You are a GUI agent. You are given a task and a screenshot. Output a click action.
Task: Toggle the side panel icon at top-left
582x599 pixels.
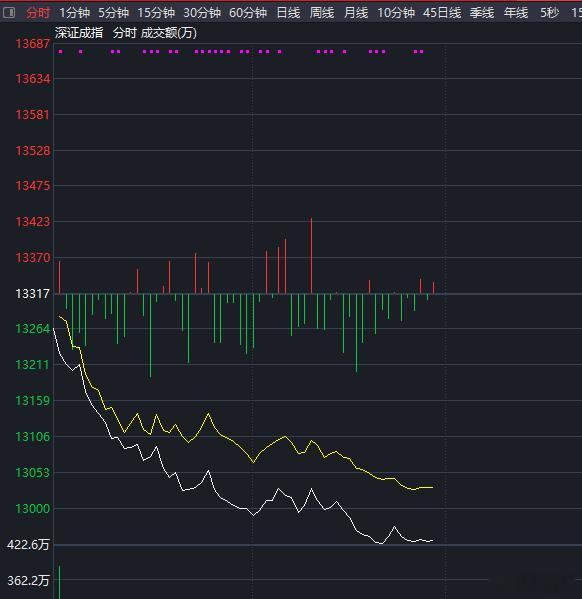[x=9, y=13]
